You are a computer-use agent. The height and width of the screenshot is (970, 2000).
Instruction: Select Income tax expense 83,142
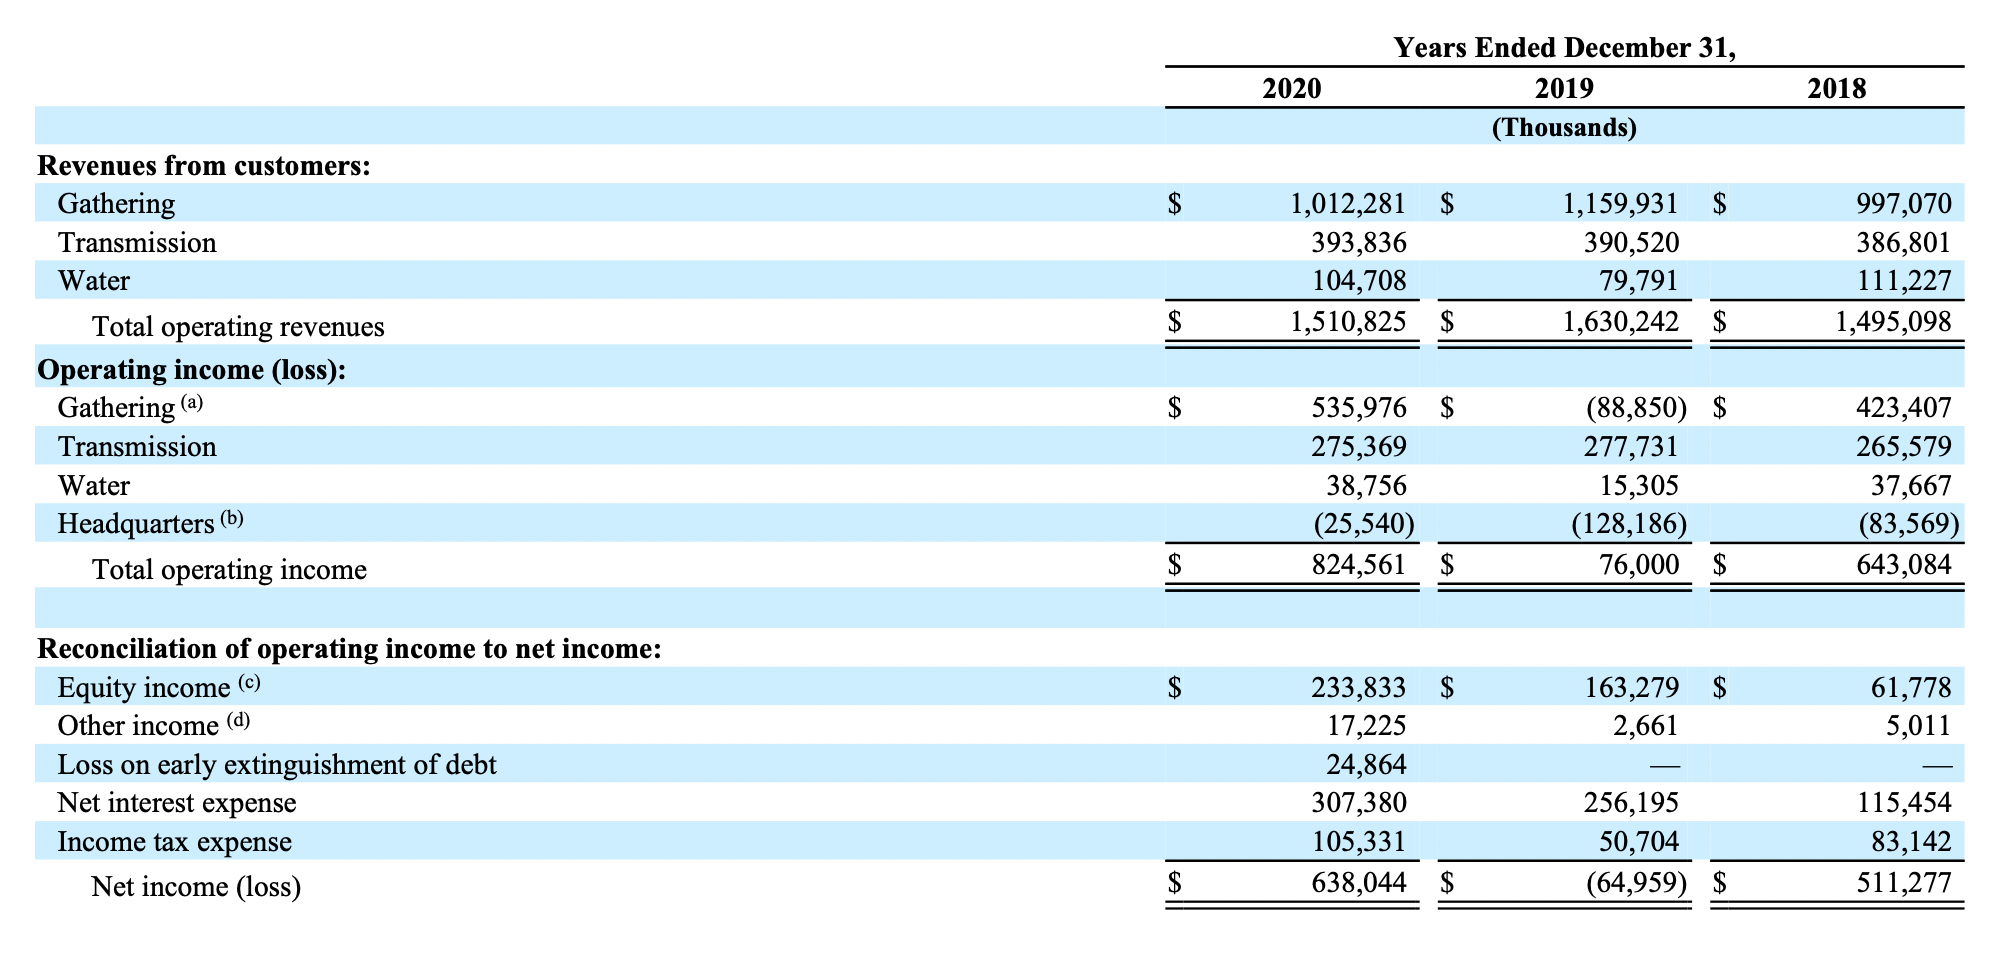pyautogui.click(x=1911, y=842)
